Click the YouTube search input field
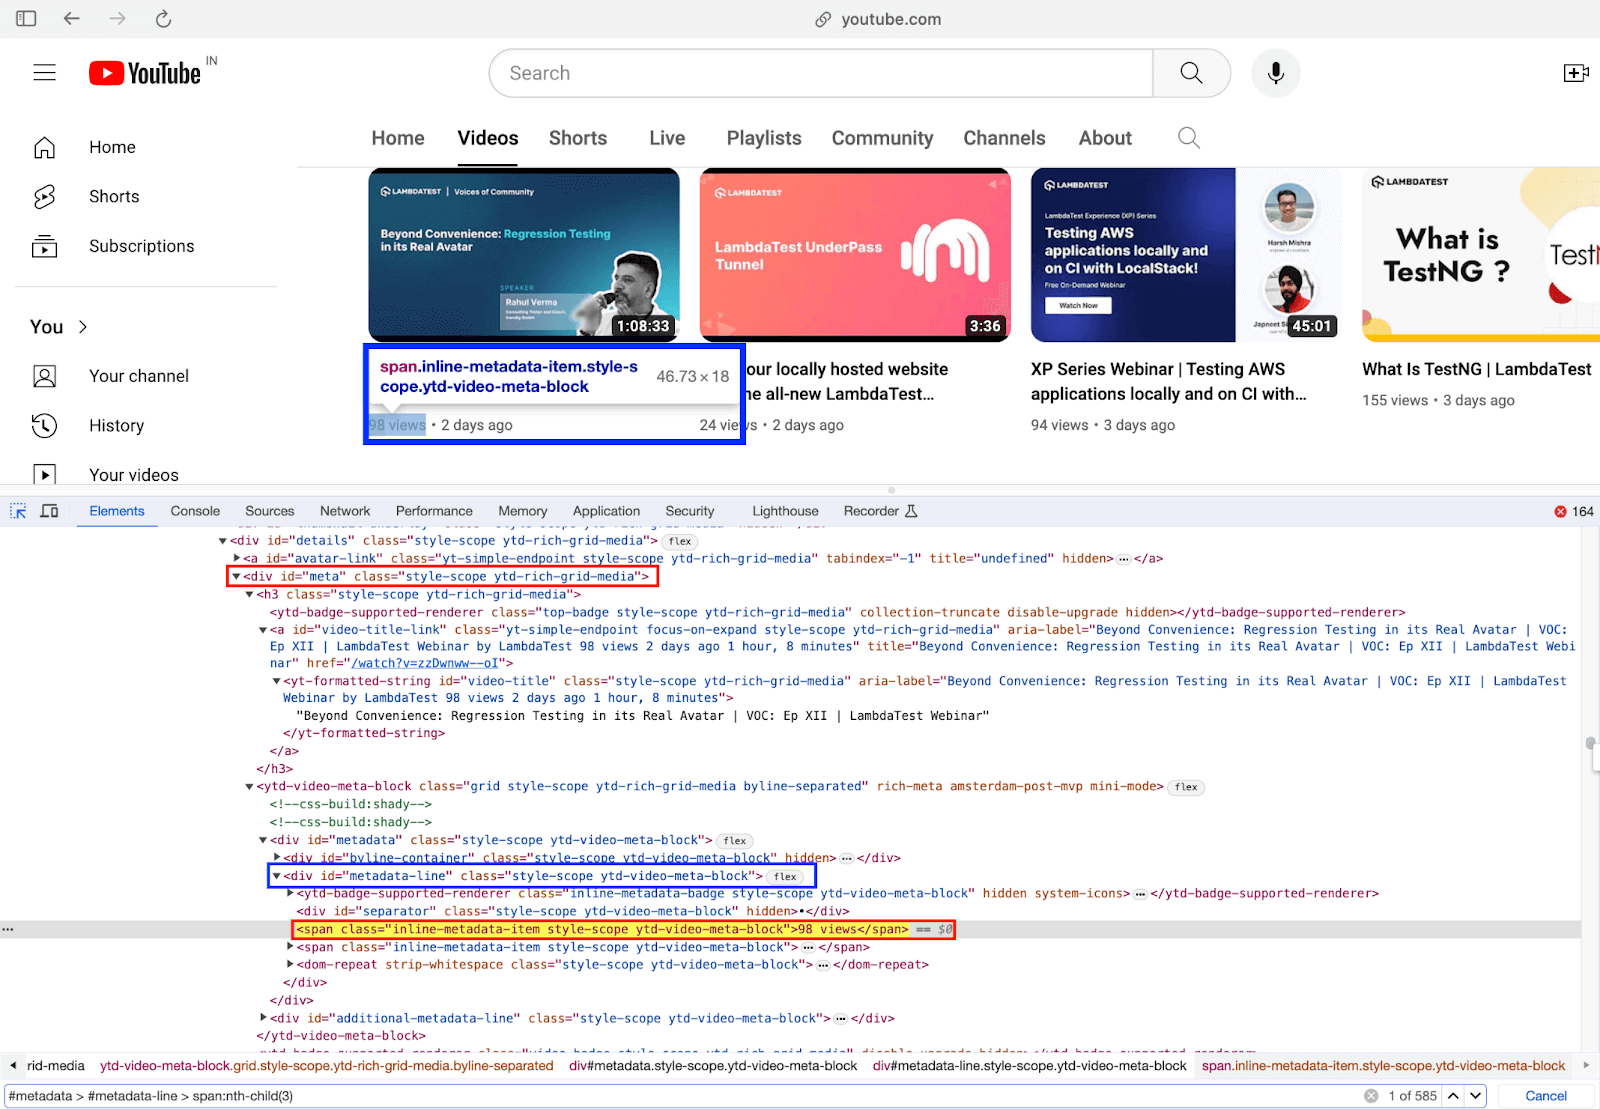The width and height of the screenshot is (1600, 1109). pyautogui.click(x=820, y=73)
